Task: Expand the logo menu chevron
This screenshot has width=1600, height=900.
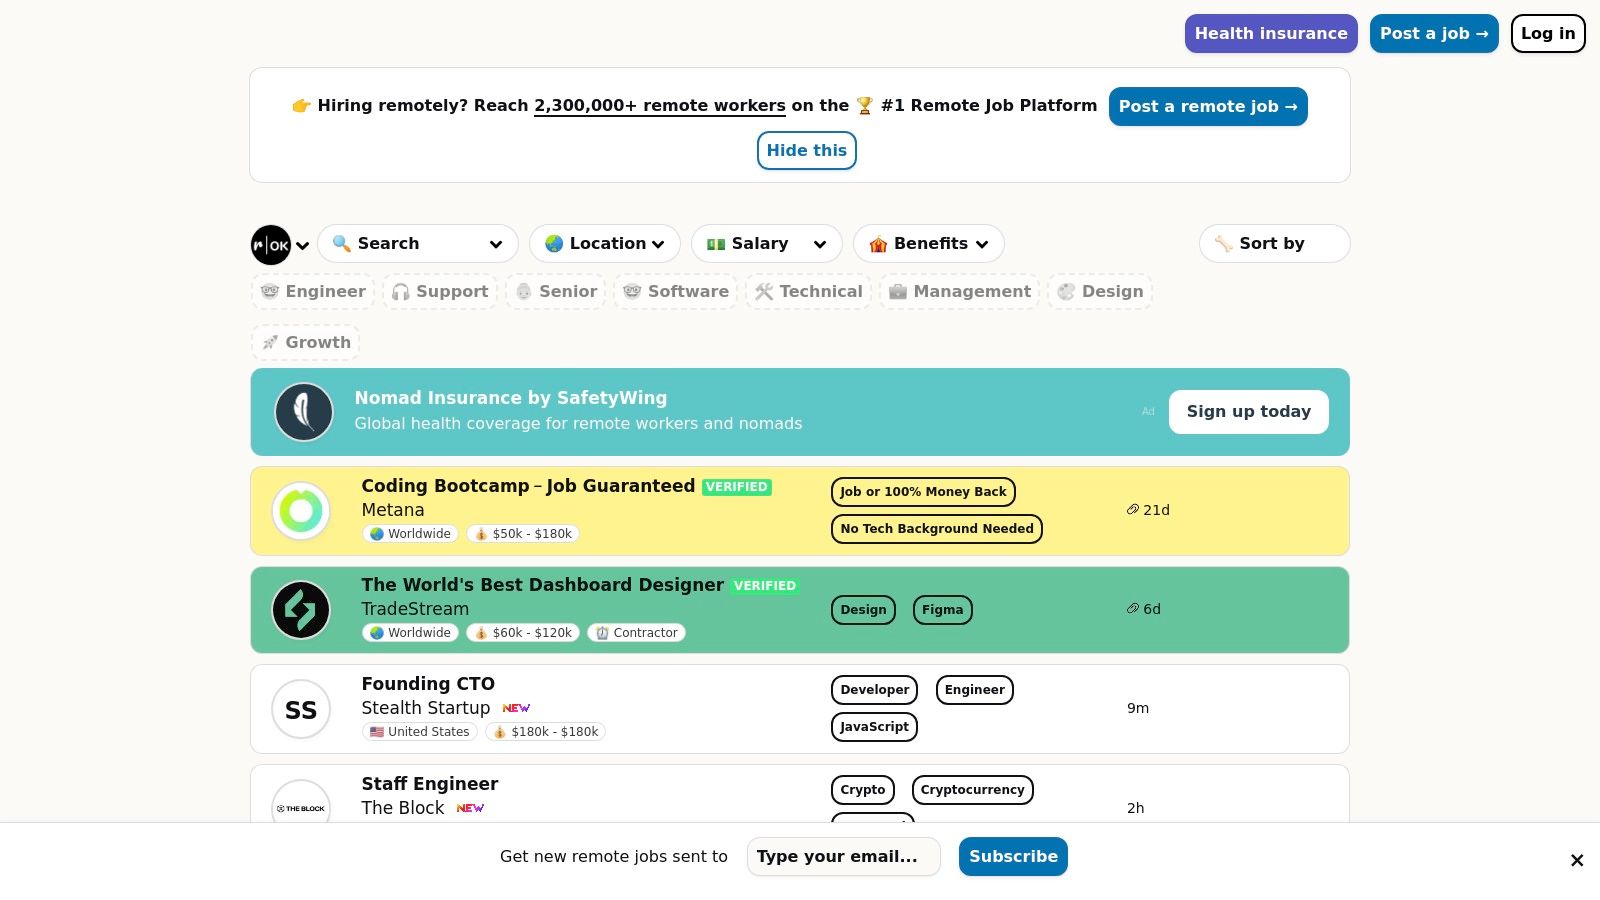Action: tap(302, 246)
